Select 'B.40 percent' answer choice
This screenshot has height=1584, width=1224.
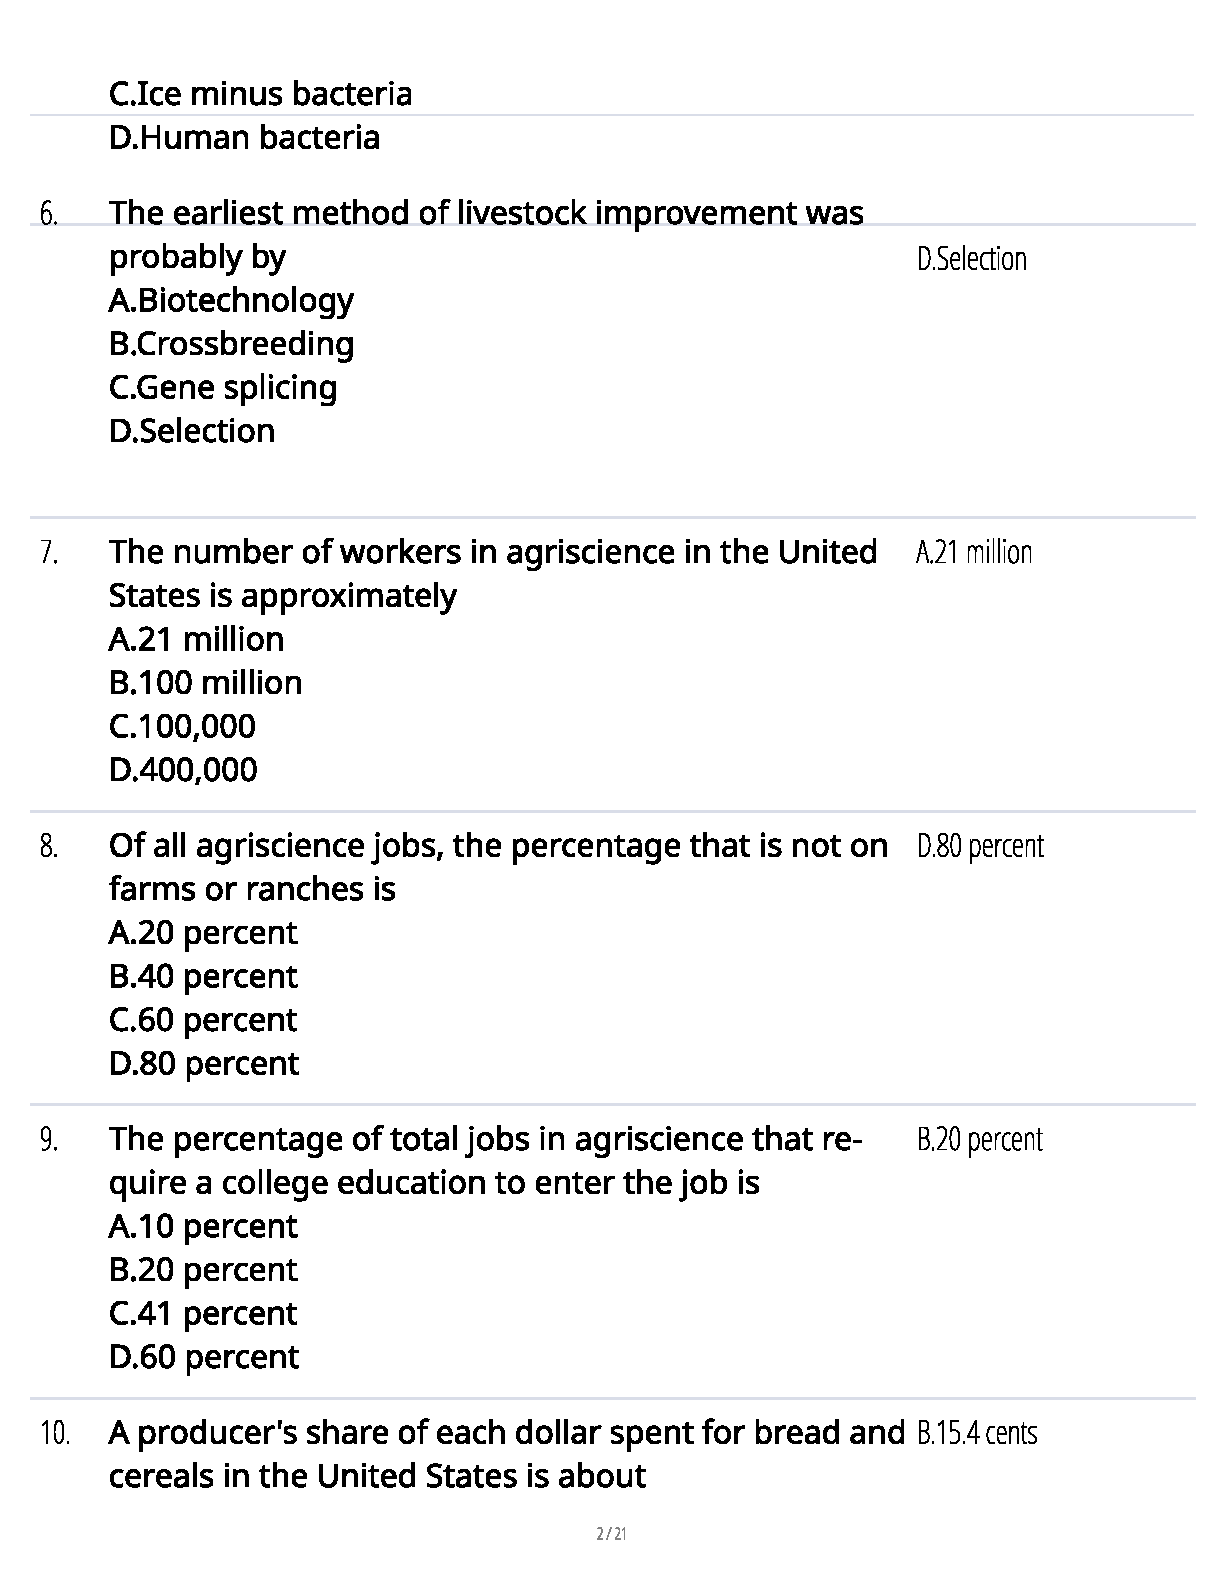(203, 976)
